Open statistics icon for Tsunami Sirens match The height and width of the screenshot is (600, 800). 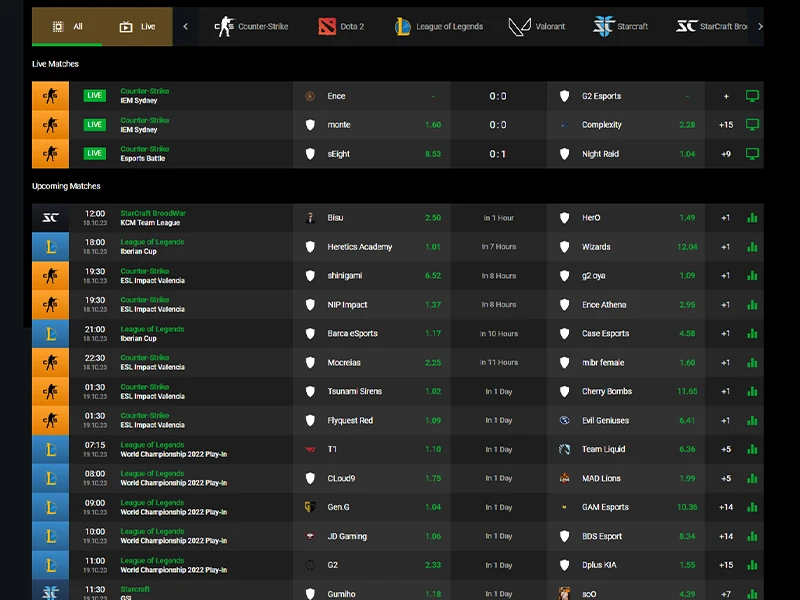(x=752, y=391)
